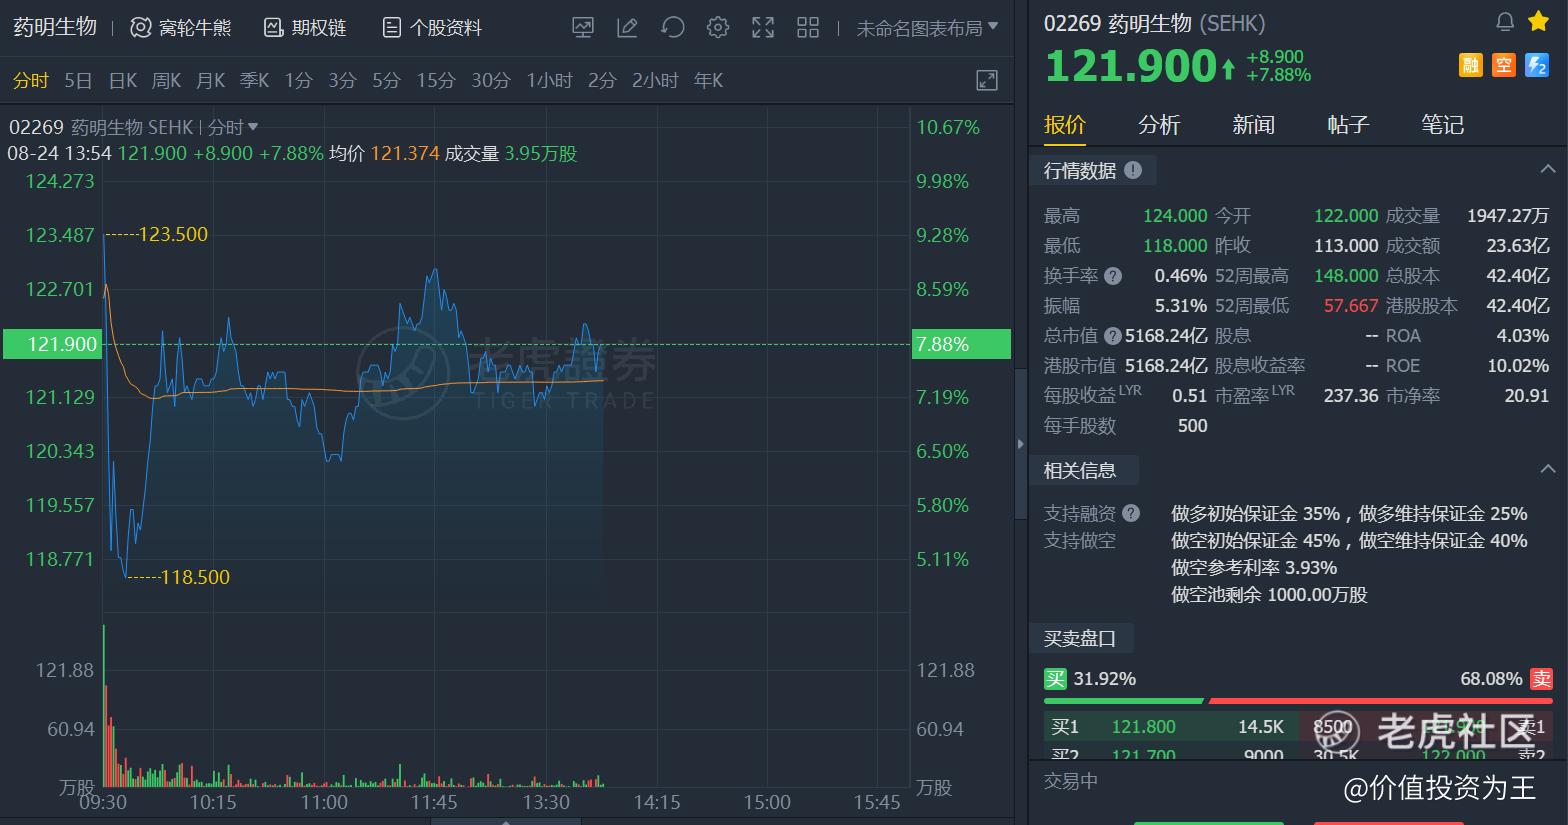The height and width of the screenshot is (825, 1568).
Task: Click the blue lightning level-2 badge
Action: coord(1537,65)
